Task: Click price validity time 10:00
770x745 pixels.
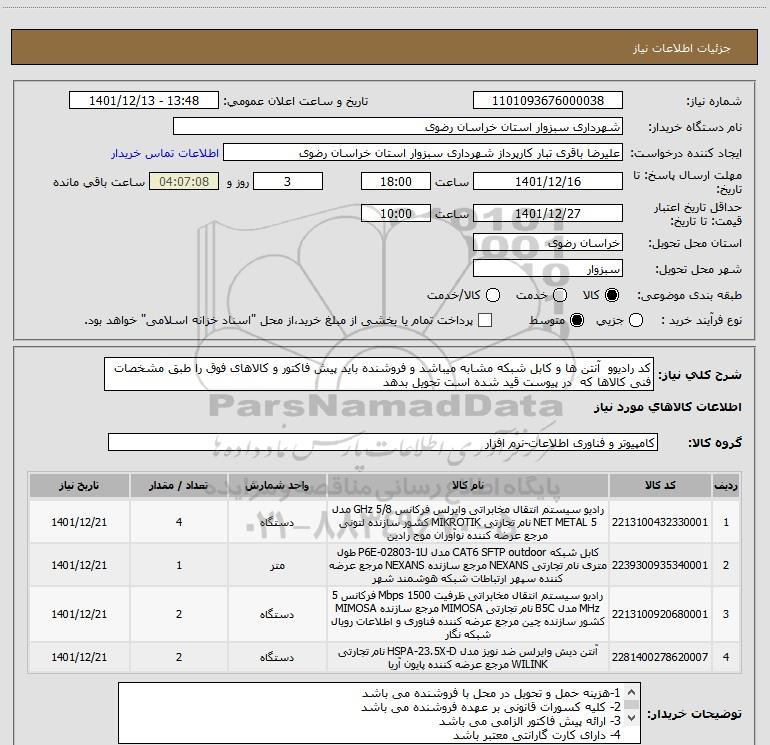Action: coord(396,214)
